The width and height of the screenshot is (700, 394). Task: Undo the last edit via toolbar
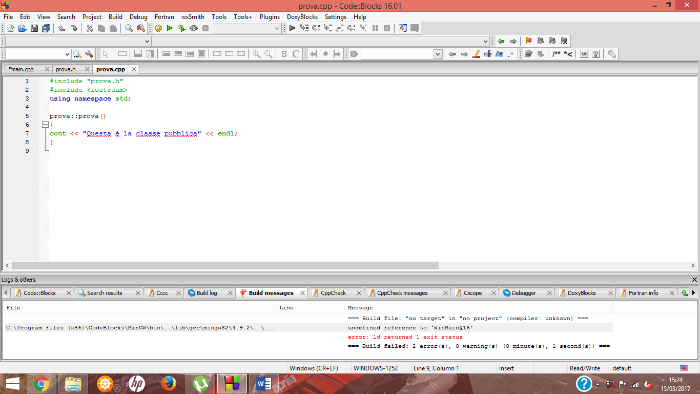point(62,28)
